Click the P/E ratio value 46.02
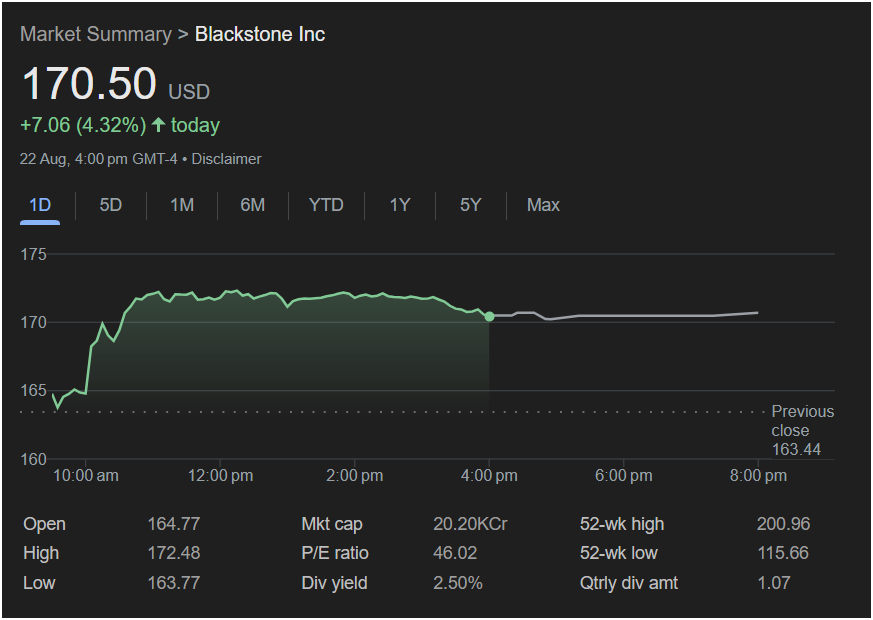The height and width of the screenshot is (620, 873). (x=455, y=553)
